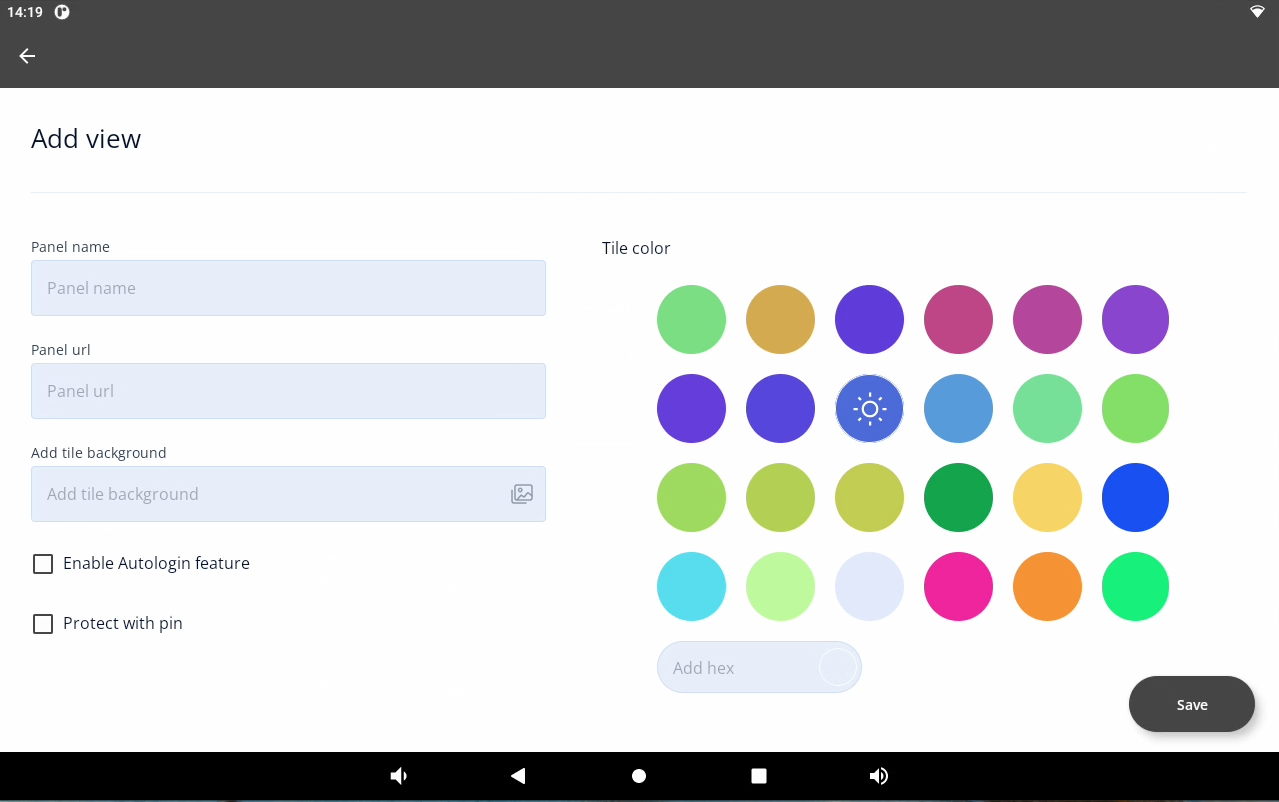Pick the hot pink tile color
This screenshot has width=1279, height=802.
958,586
